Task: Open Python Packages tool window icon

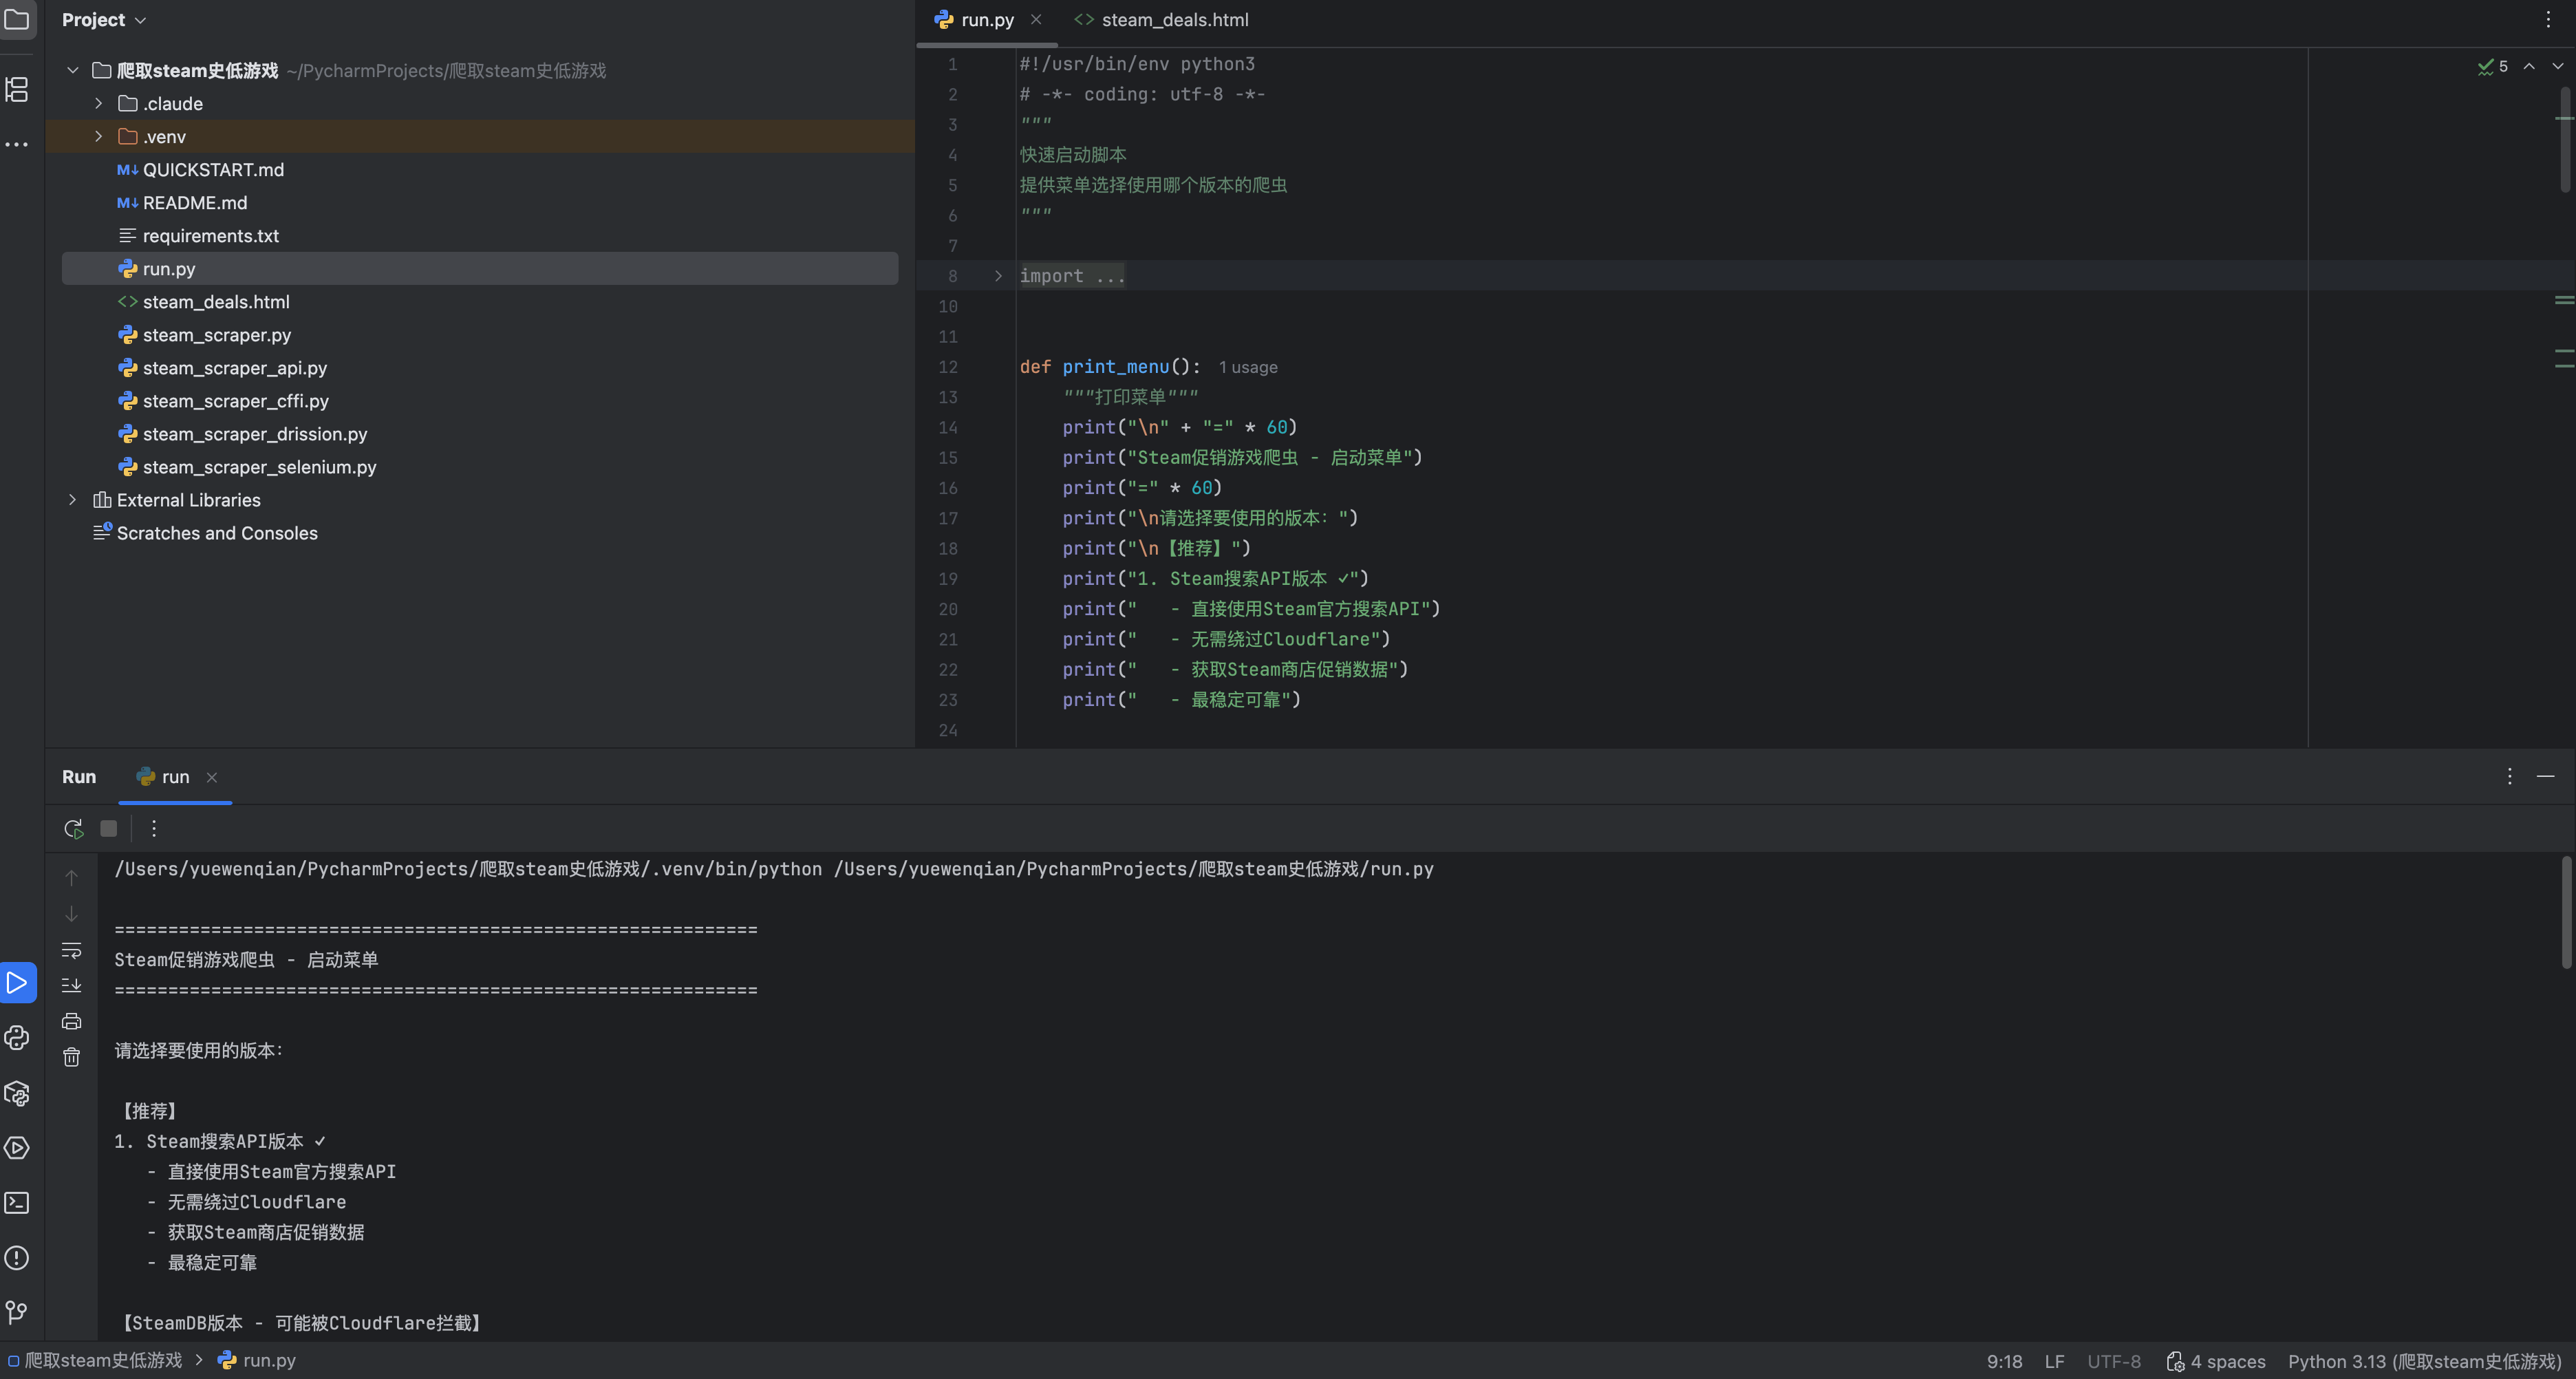Action: 17,1093
